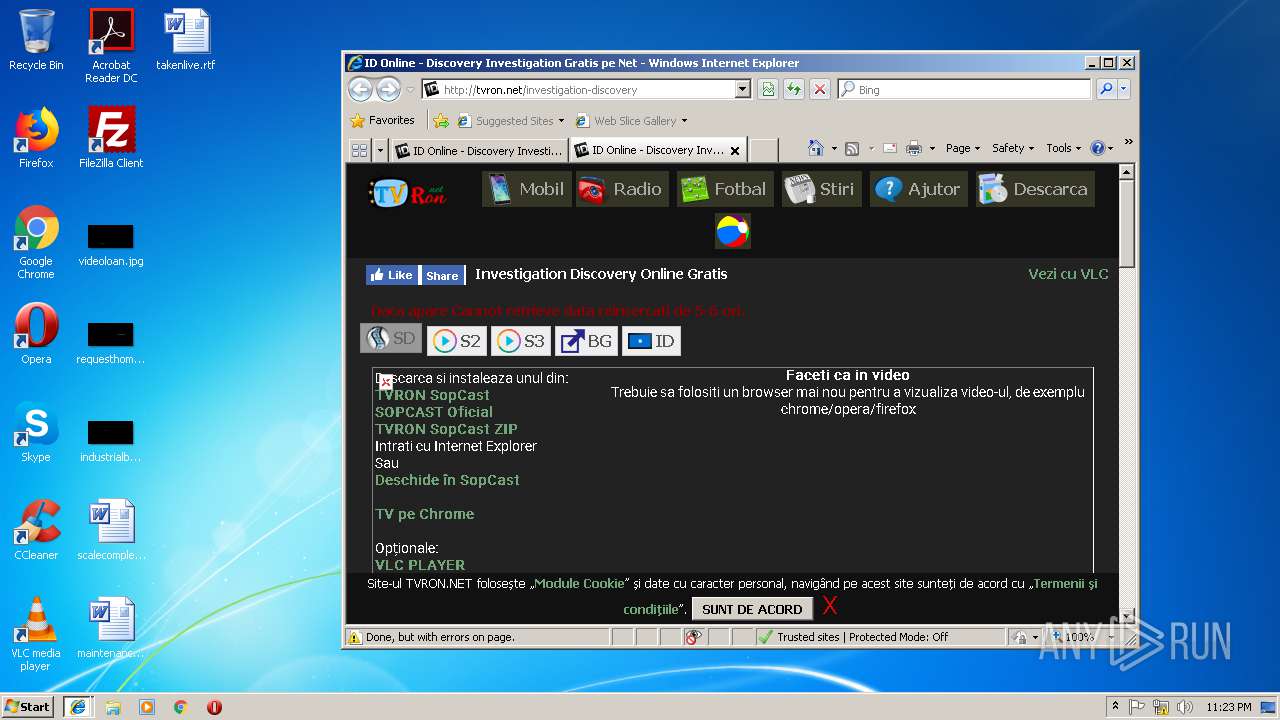Open the tab list dropdown arrow
Image resolution: width=1280 pixels, height=720 pixels.
coord(380,150)
